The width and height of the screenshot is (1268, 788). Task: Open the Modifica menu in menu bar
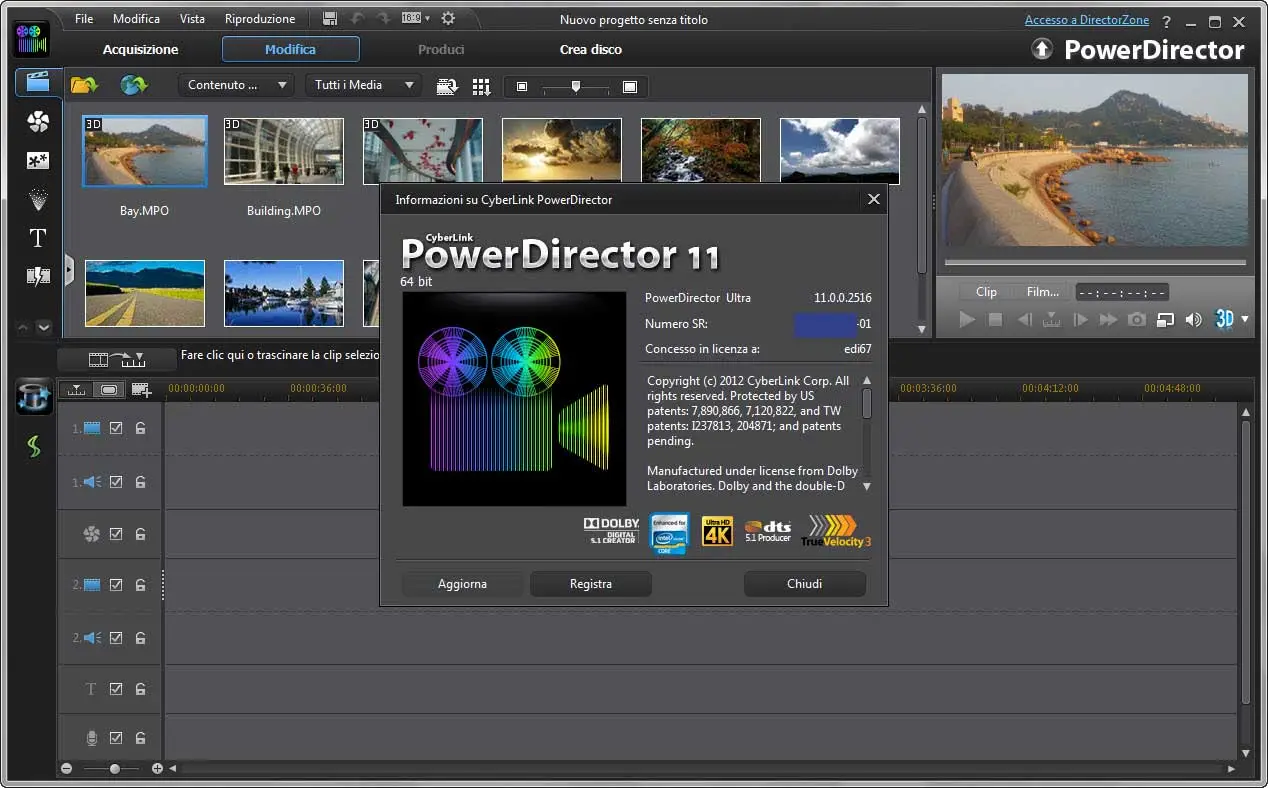(136, 19)
